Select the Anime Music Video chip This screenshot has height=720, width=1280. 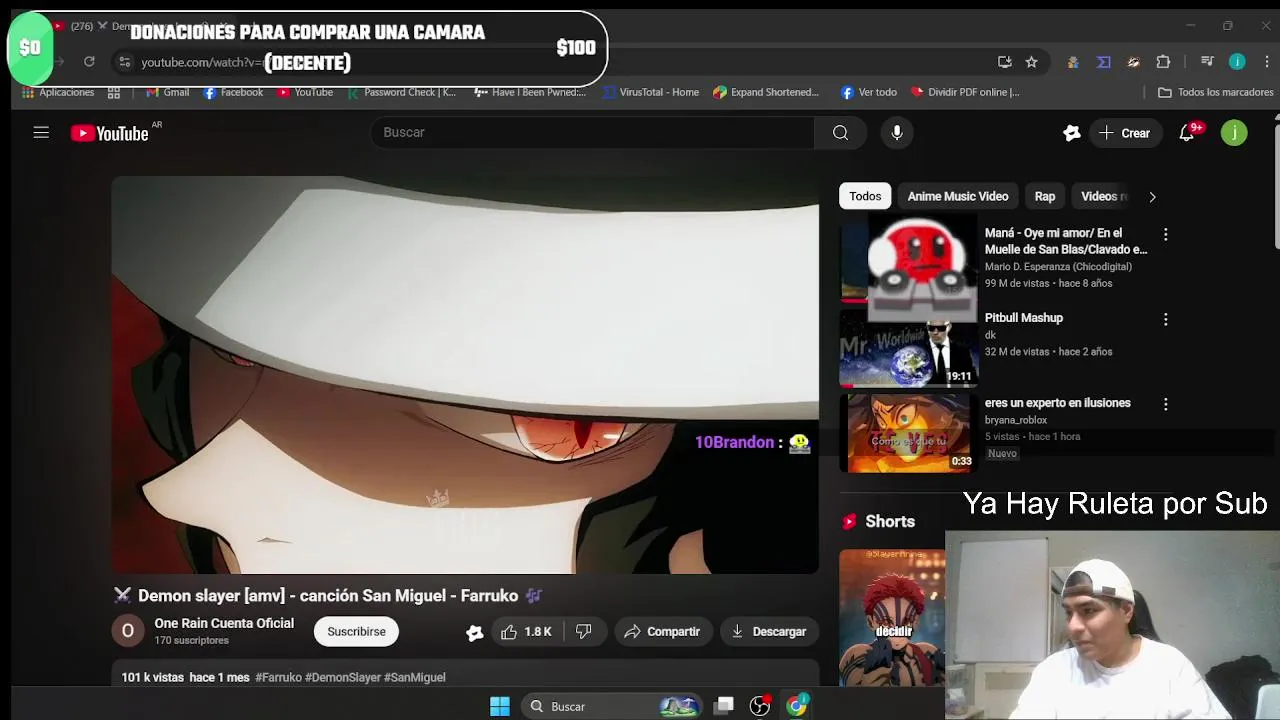pos(957,196)
